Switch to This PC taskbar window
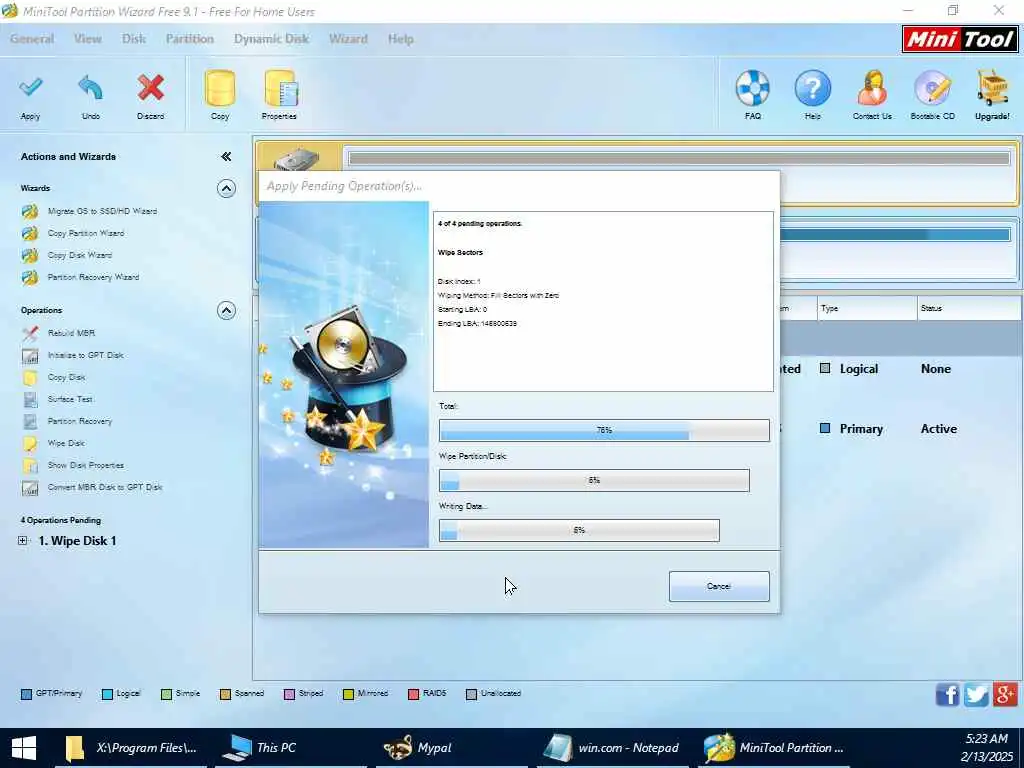Image resolution: width=1024 pixels, height=768 pixels. [293, 748]
